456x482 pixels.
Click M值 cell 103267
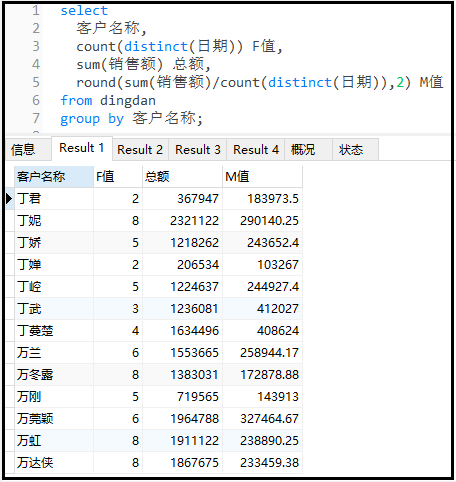coord(262,265)
